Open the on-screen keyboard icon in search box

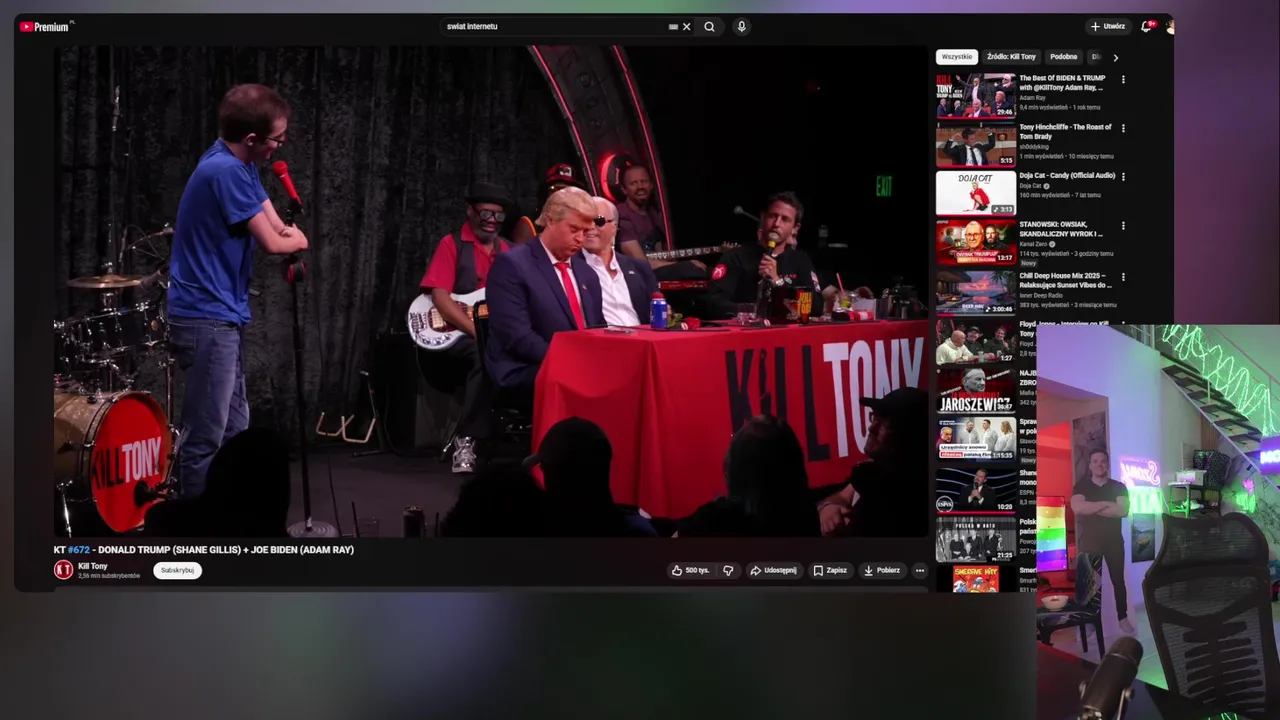coord(673,27)
